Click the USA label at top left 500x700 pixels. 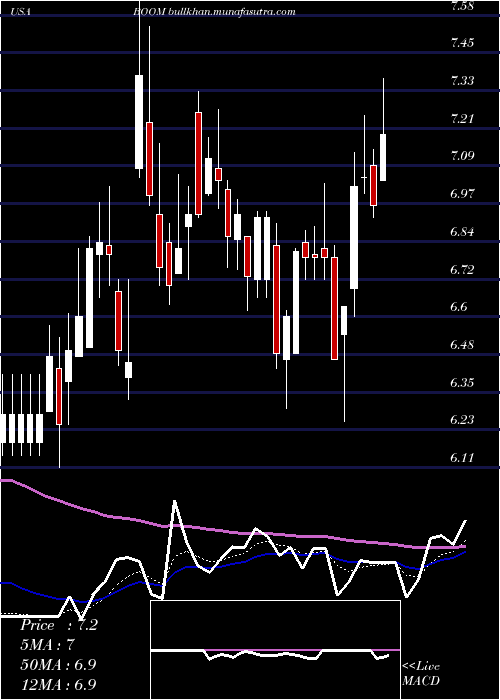tap(20, 12)
